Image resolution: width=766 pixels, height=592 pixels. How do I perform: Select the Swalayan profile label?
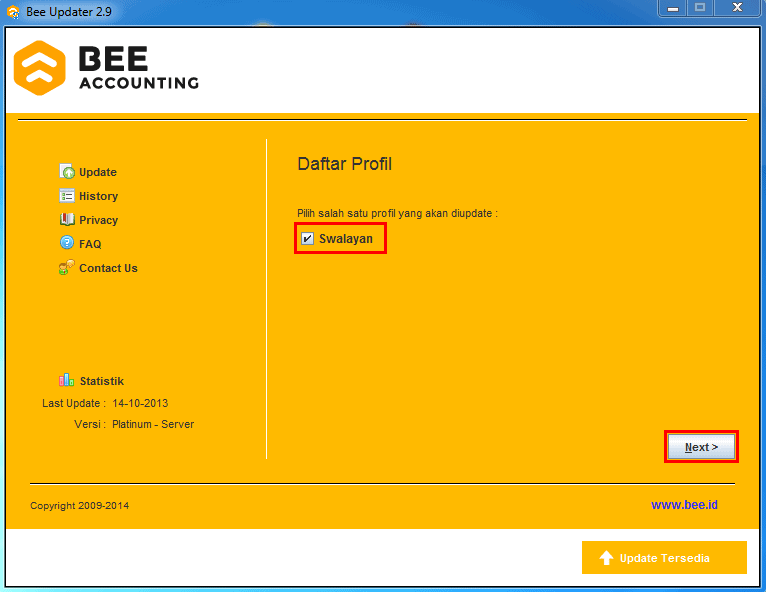tap(345, 238)
